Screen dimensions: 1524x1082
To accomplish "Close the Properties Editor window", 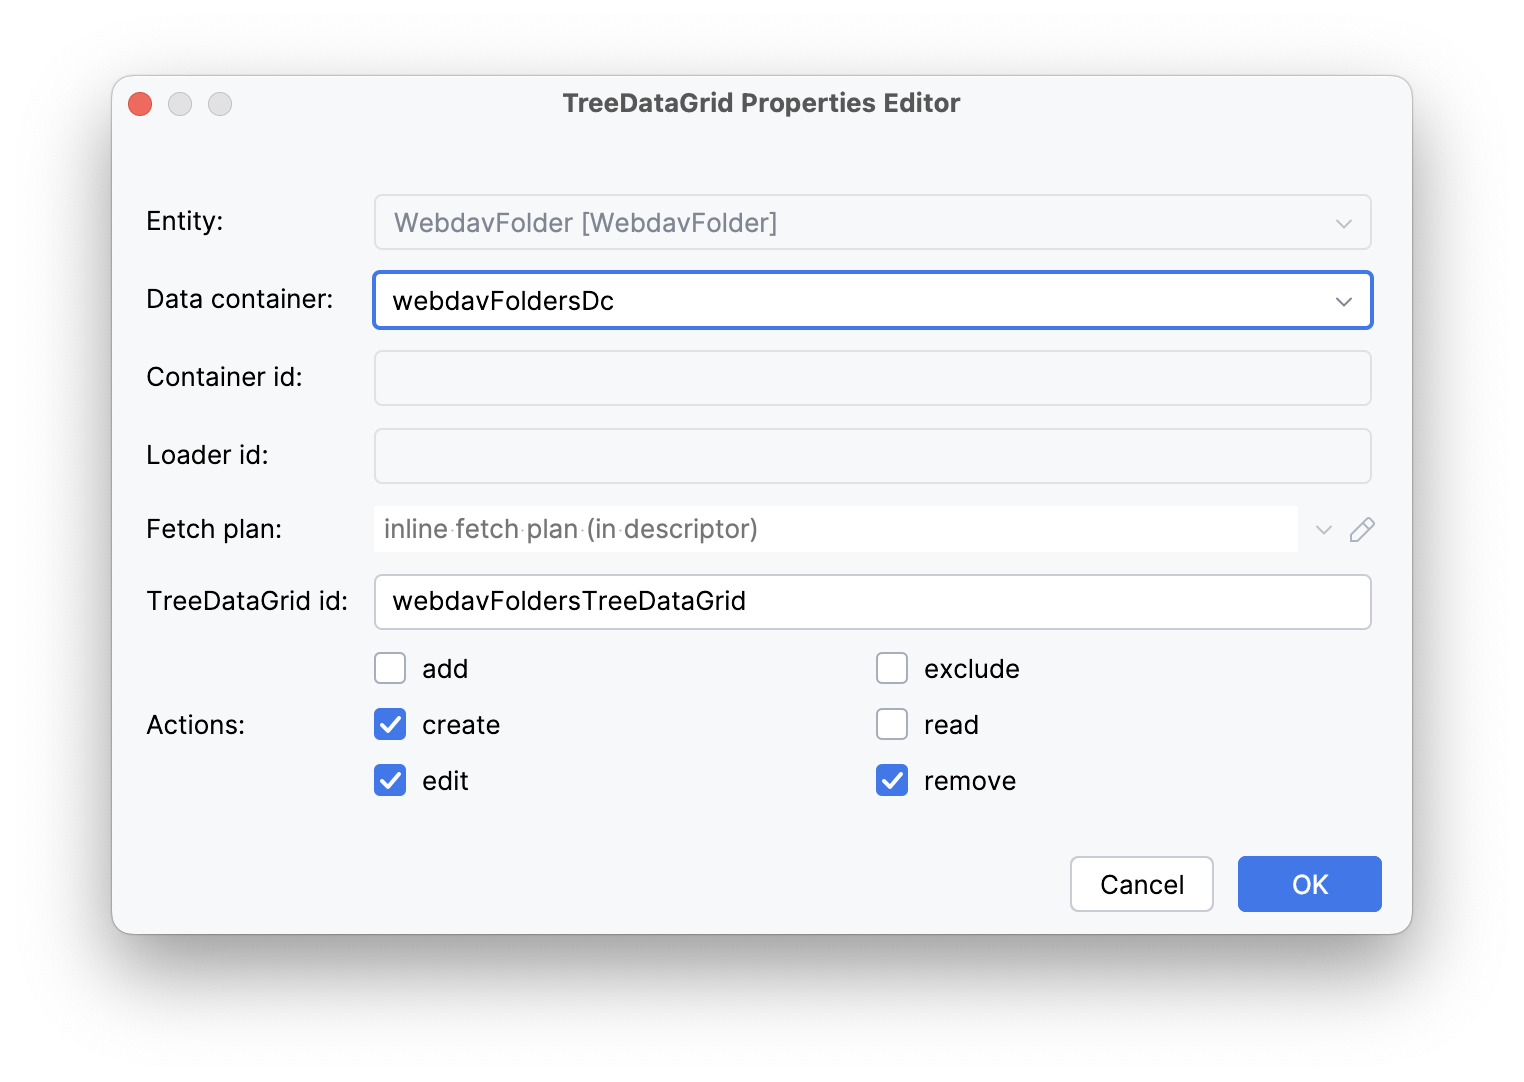I will click(x=139, y=103).
